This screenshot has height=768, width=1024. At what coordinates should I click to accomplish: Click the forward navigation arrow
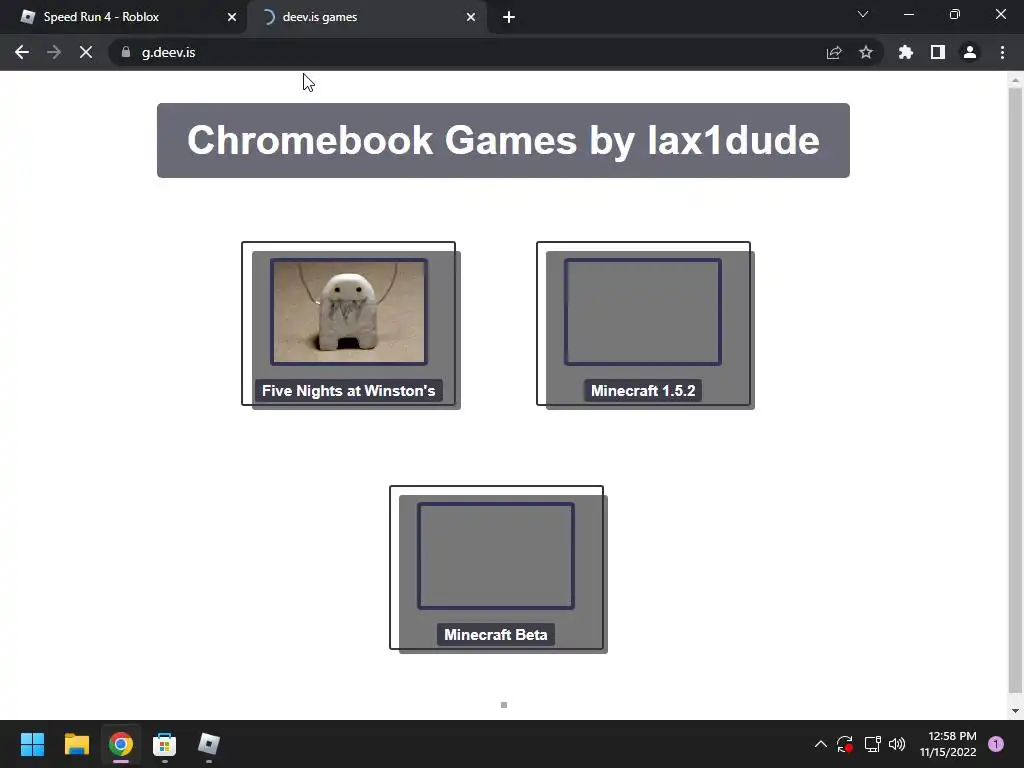tap(54, 52)
